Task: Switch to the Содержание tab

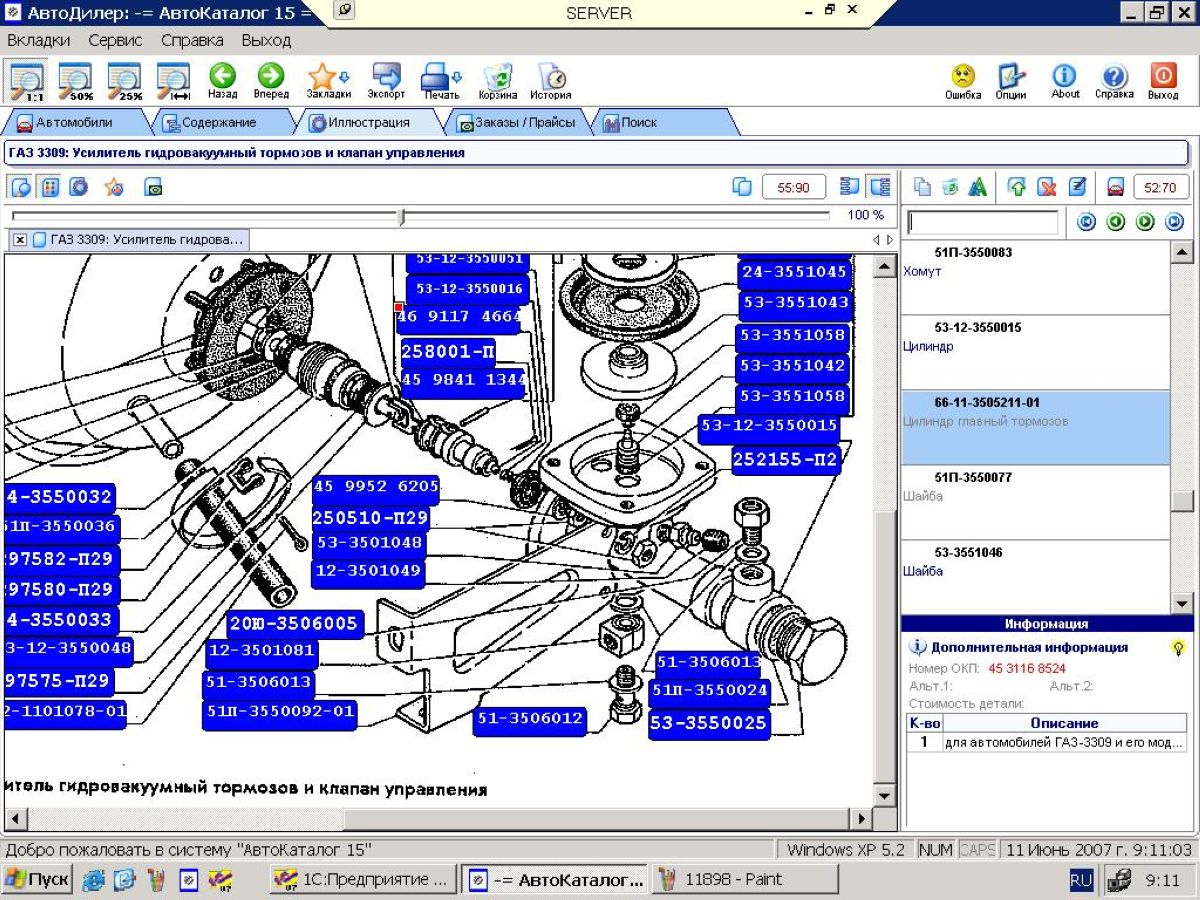Action: coord(219,123)
